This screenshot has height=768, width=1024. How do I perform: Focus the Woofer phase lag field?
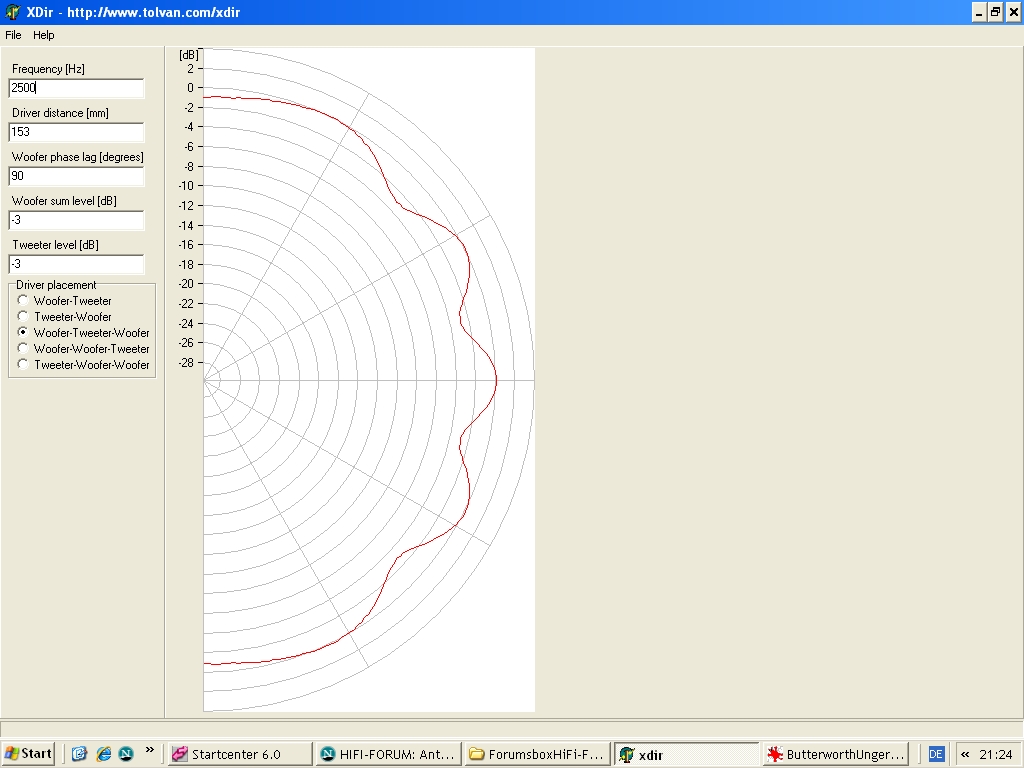pyautogui.click(x=76, y=176)
